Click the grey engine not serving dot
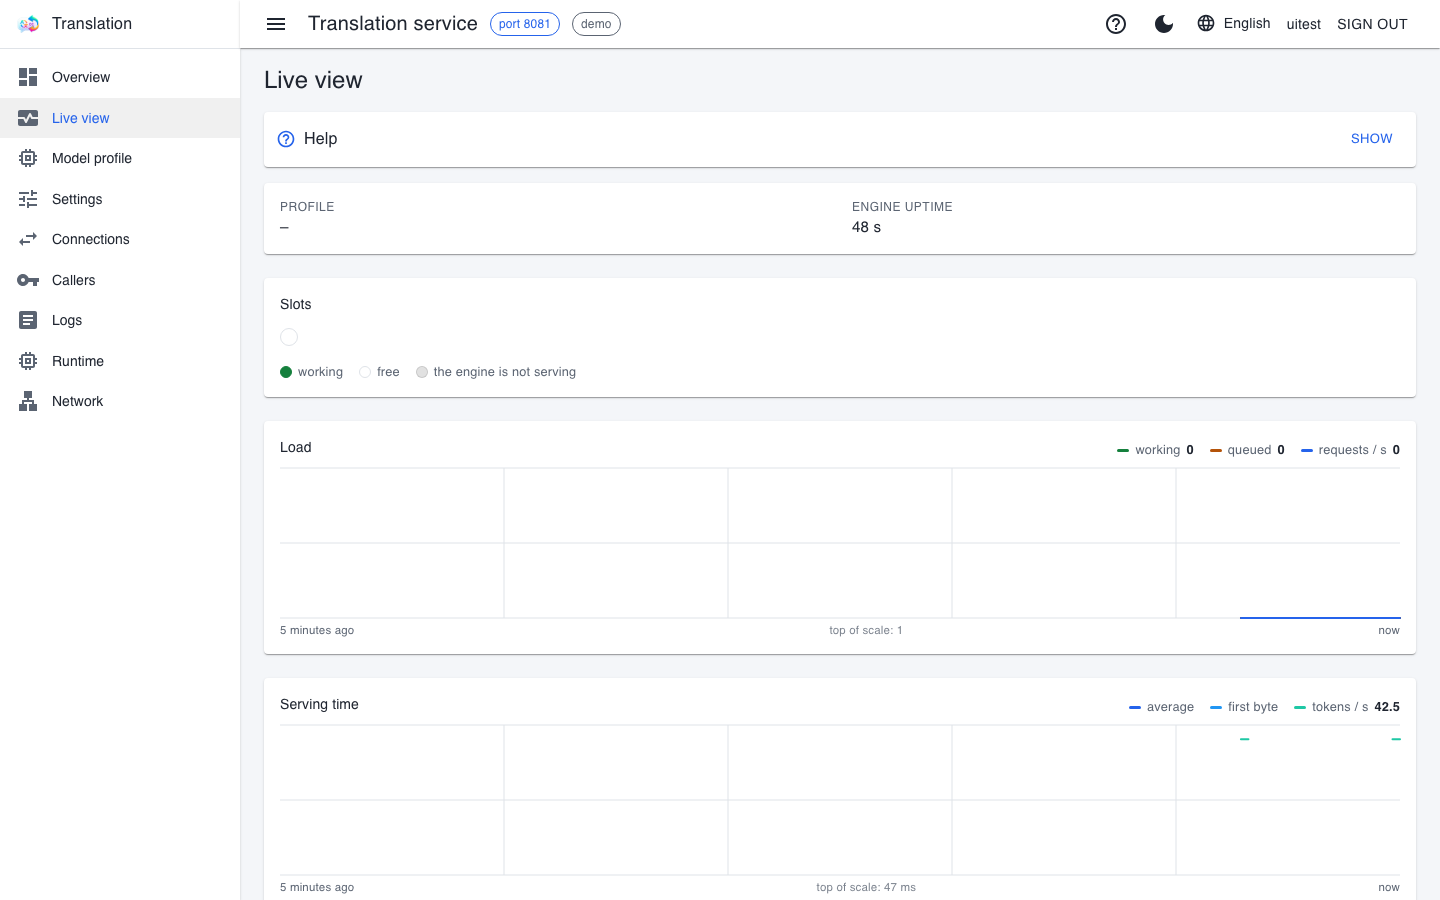1440x900 pixels. tap(422, 372)
